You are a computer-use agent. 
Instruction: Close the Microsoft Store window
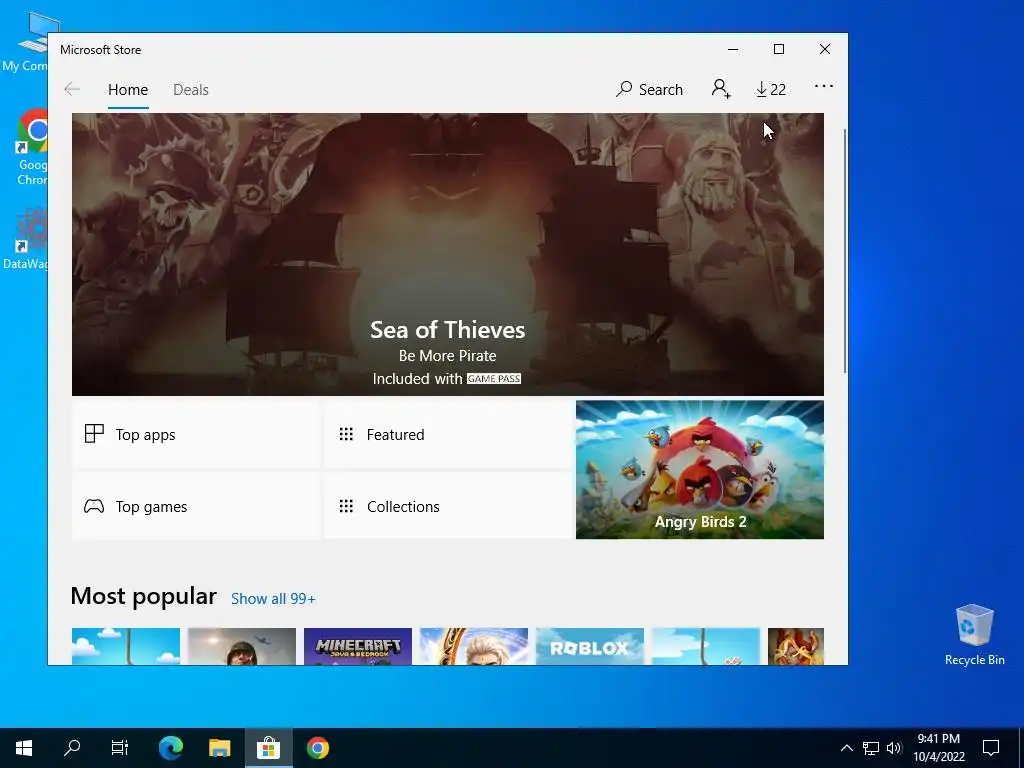coord(825,50)
